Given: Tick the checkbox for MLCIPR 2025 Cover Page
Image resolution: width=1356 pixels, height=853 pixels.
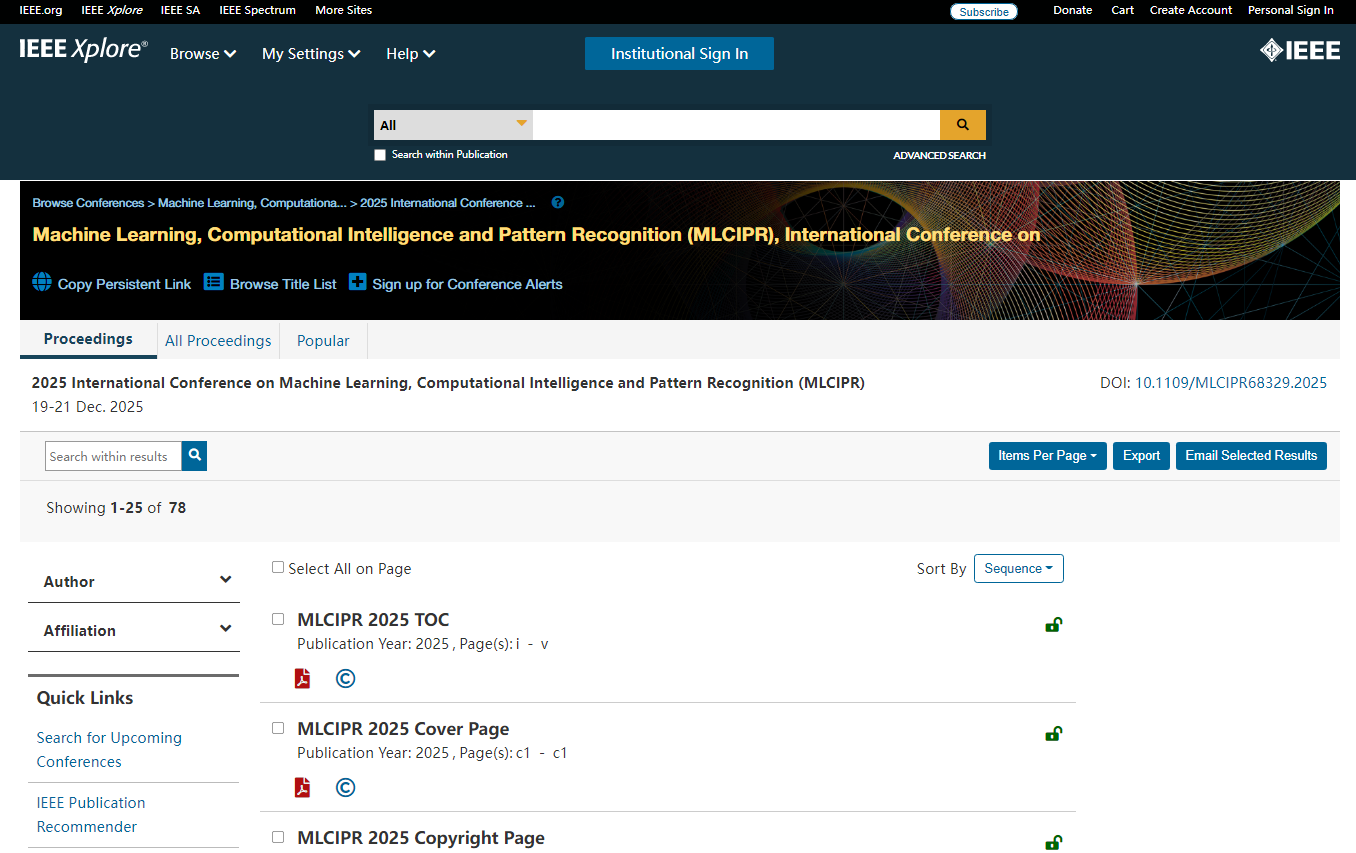Looking at the screenshot, I should [x=278, y=728].
